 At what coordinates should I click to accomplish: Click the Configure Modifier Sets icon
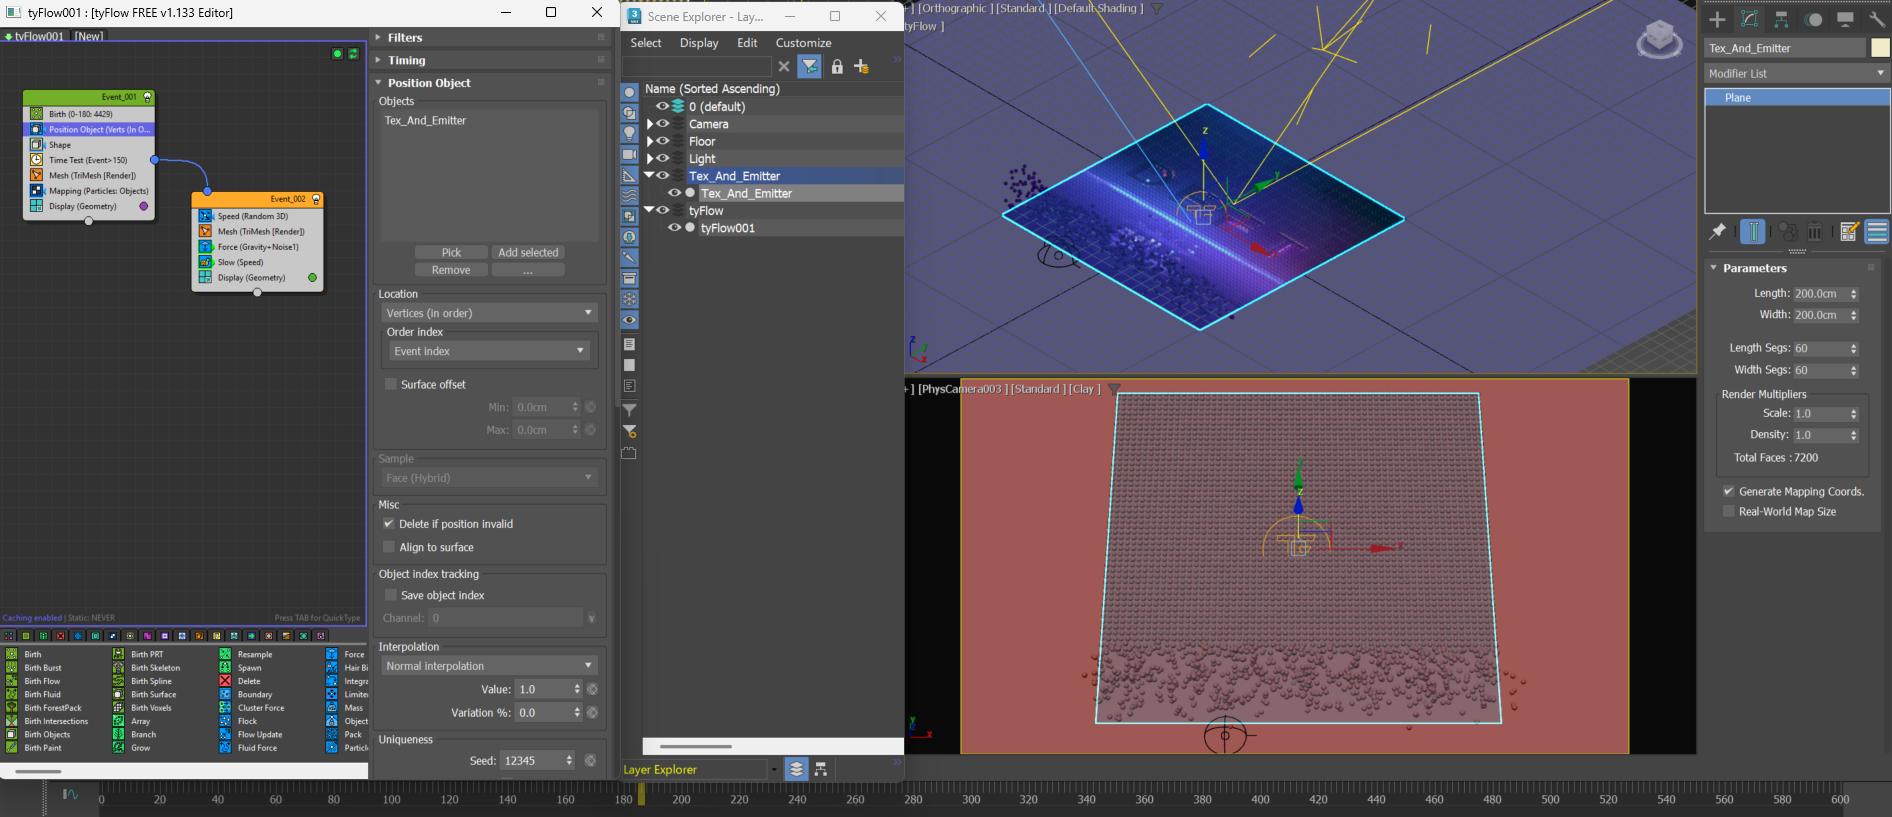click(x=1848, y=232)
